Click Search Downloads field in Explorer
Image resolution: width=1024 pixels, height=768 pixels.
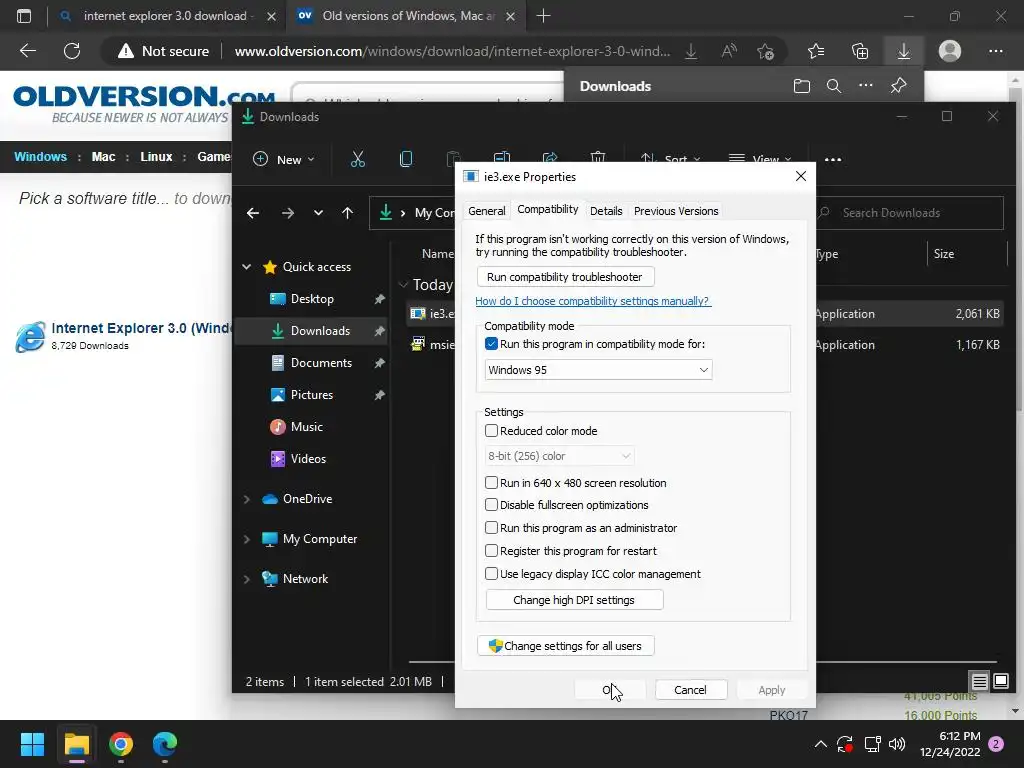click(x=908, y=213)
